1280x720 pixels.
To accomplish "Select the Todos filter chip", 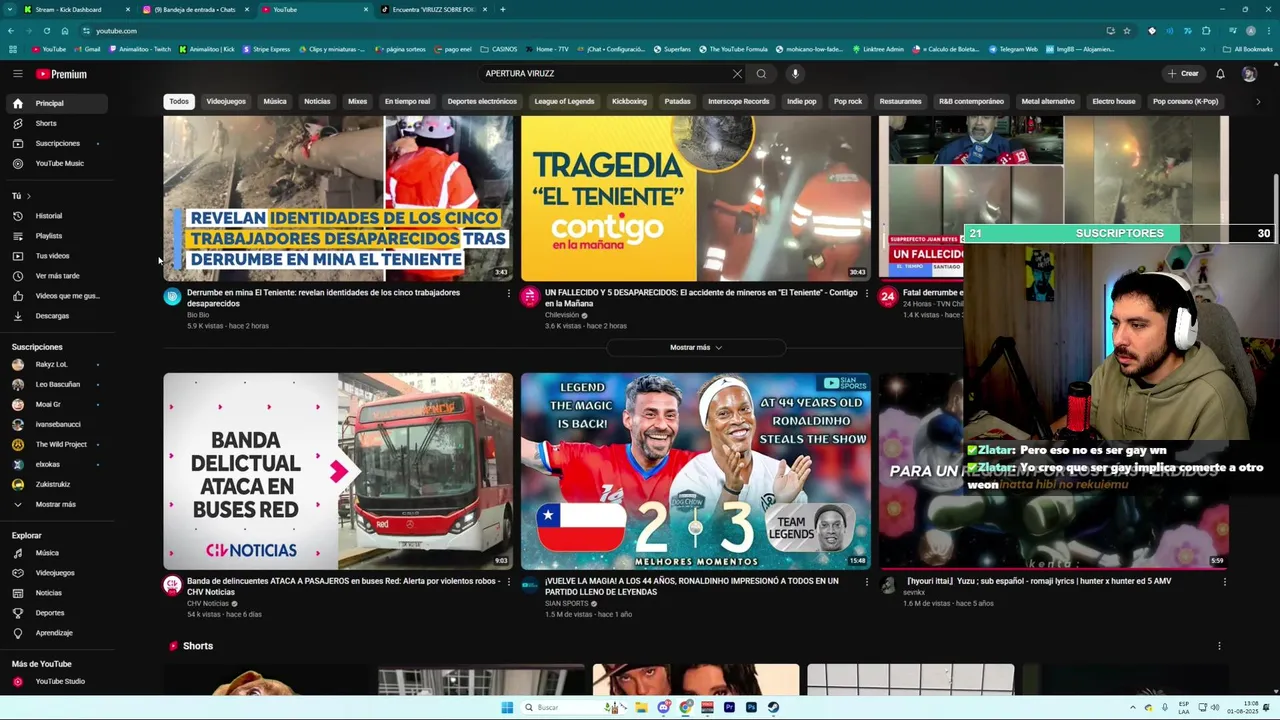I will coord(179,101).
